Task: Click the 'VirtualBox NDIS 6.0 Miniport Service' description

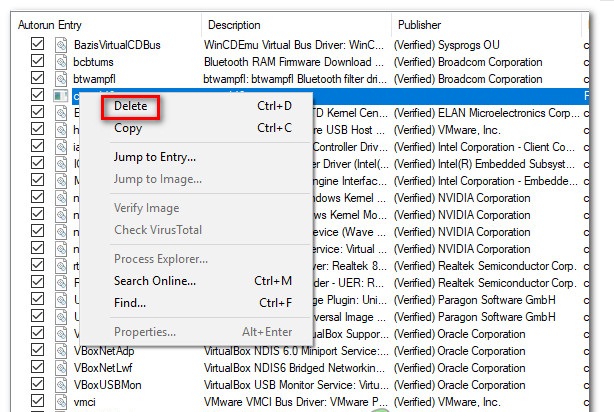Action: coord(296,351)
